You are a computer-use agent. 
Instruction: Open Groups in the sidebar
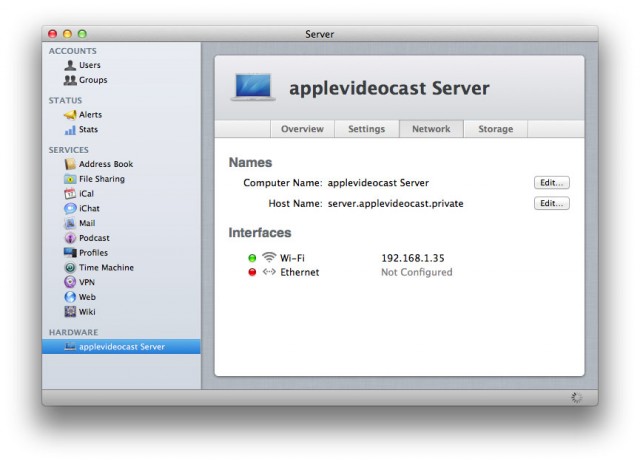click(x=121, y=80)
